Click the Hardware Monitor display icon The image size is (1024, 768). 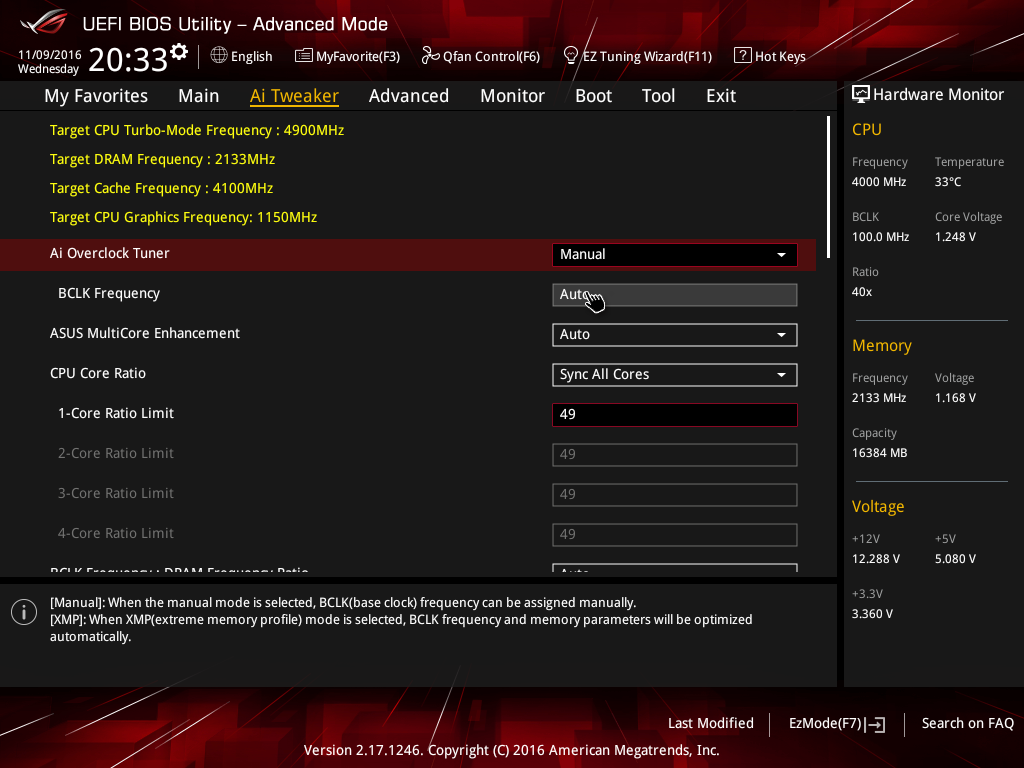[861, 95]
